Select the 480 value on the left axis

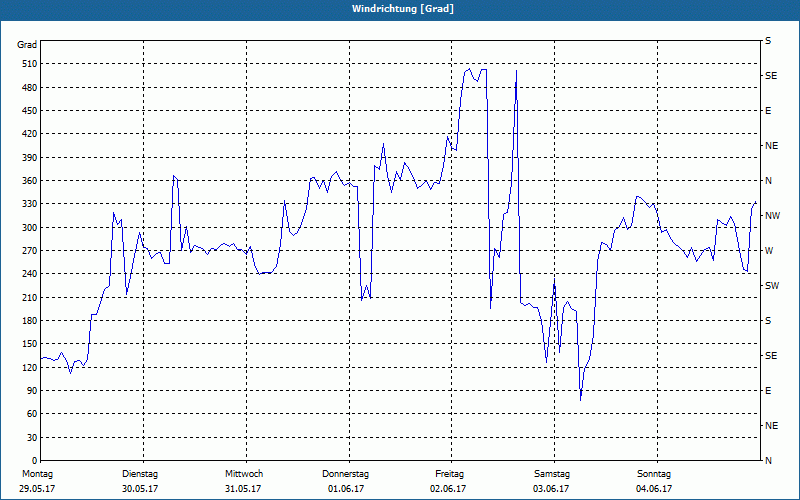pos(30,88)
